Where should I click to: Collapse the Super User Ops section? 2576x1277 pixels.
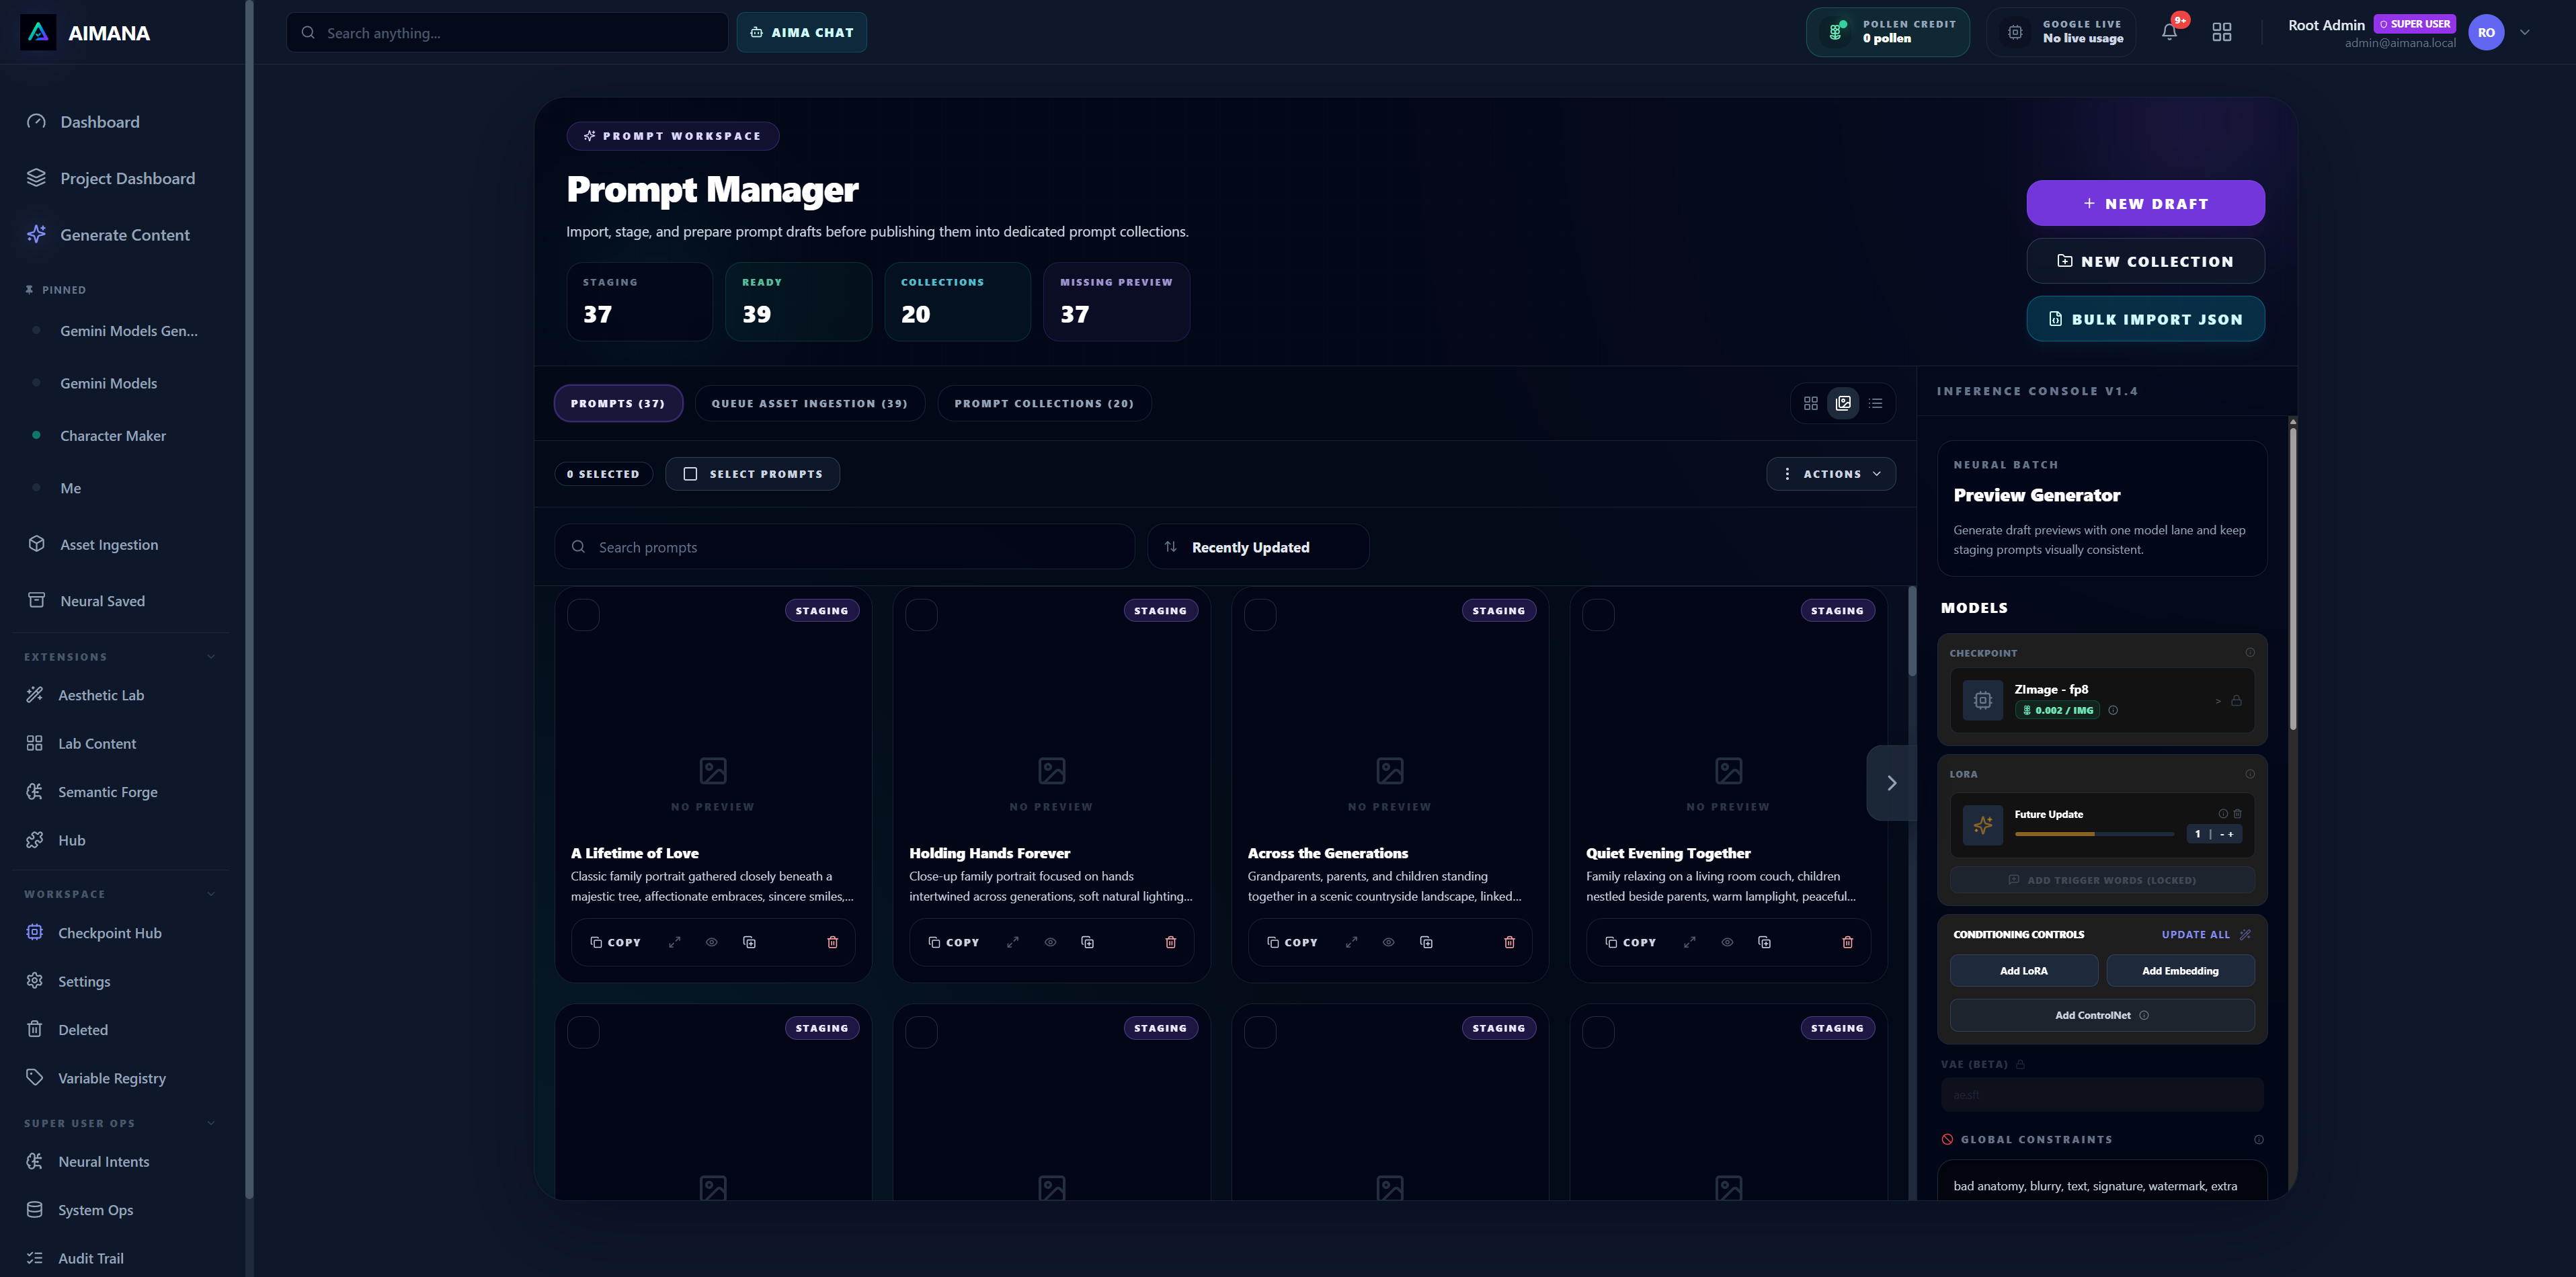211,1123
